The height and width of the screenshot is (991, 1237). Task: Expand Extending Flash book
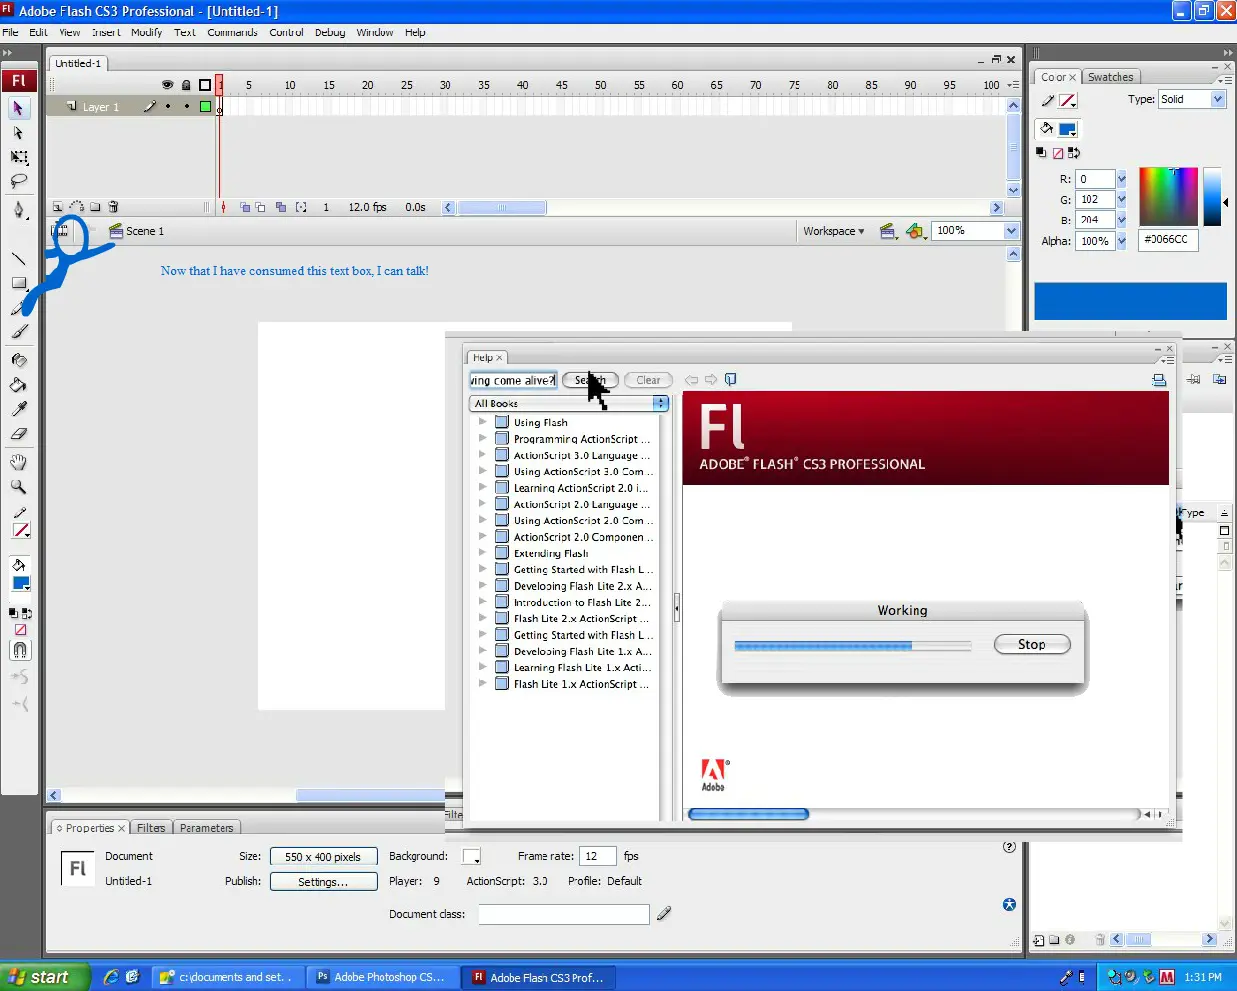(483, 553)
